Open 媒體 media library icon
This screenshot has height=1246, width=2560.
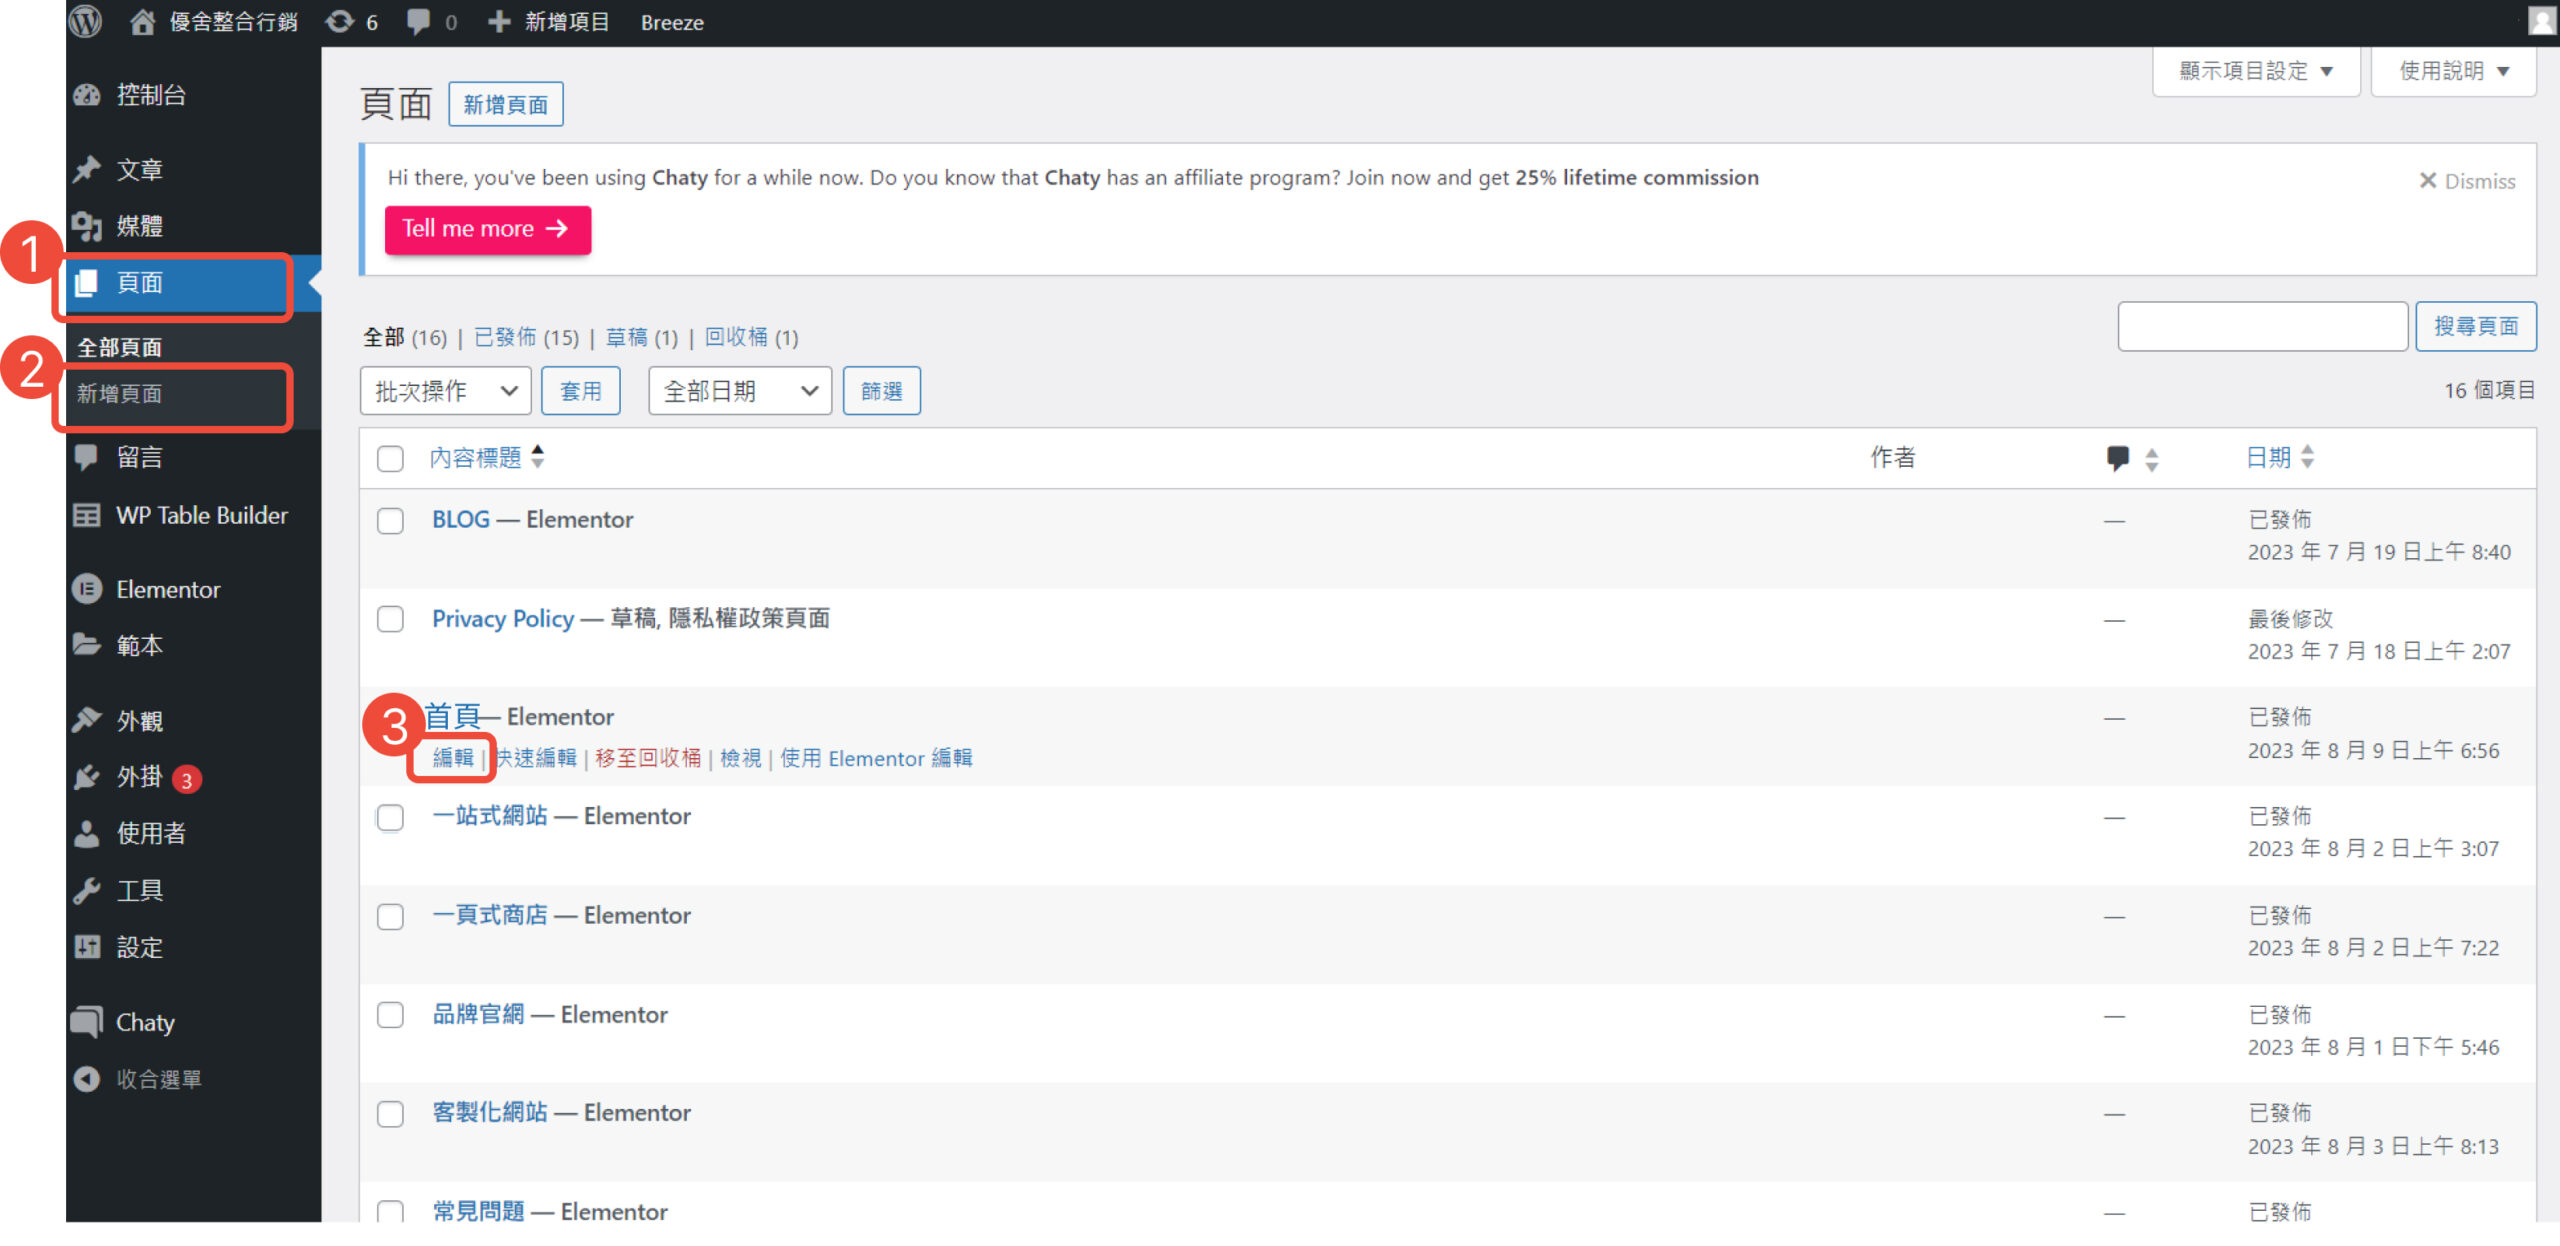[88, 226]
